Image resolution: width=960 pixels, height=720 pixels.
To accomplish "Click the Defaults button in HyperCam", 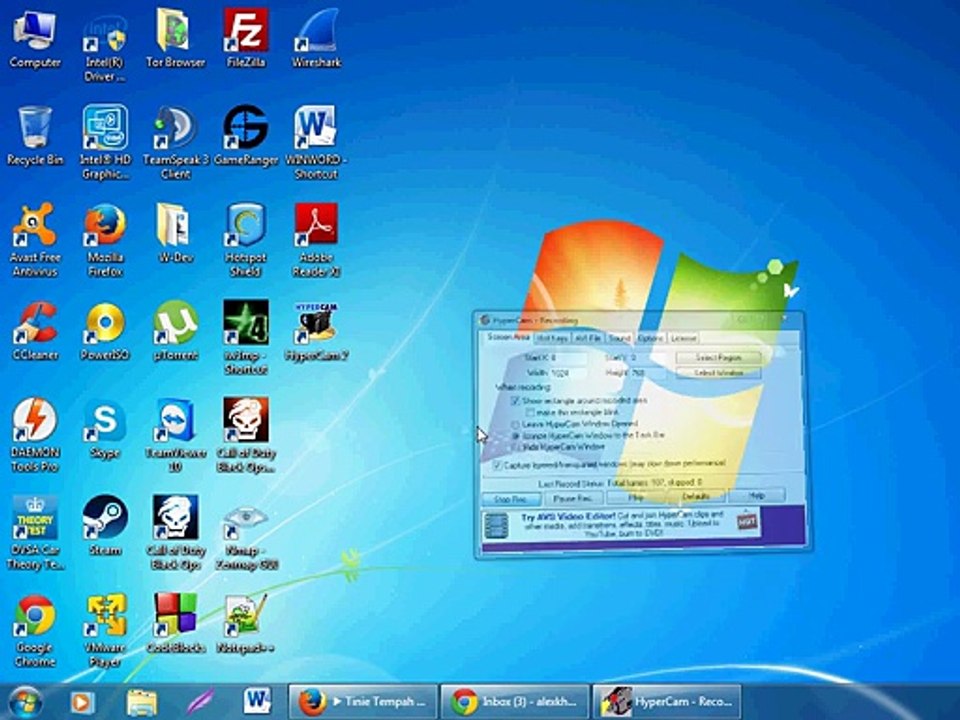I will (x=696, y=497).
